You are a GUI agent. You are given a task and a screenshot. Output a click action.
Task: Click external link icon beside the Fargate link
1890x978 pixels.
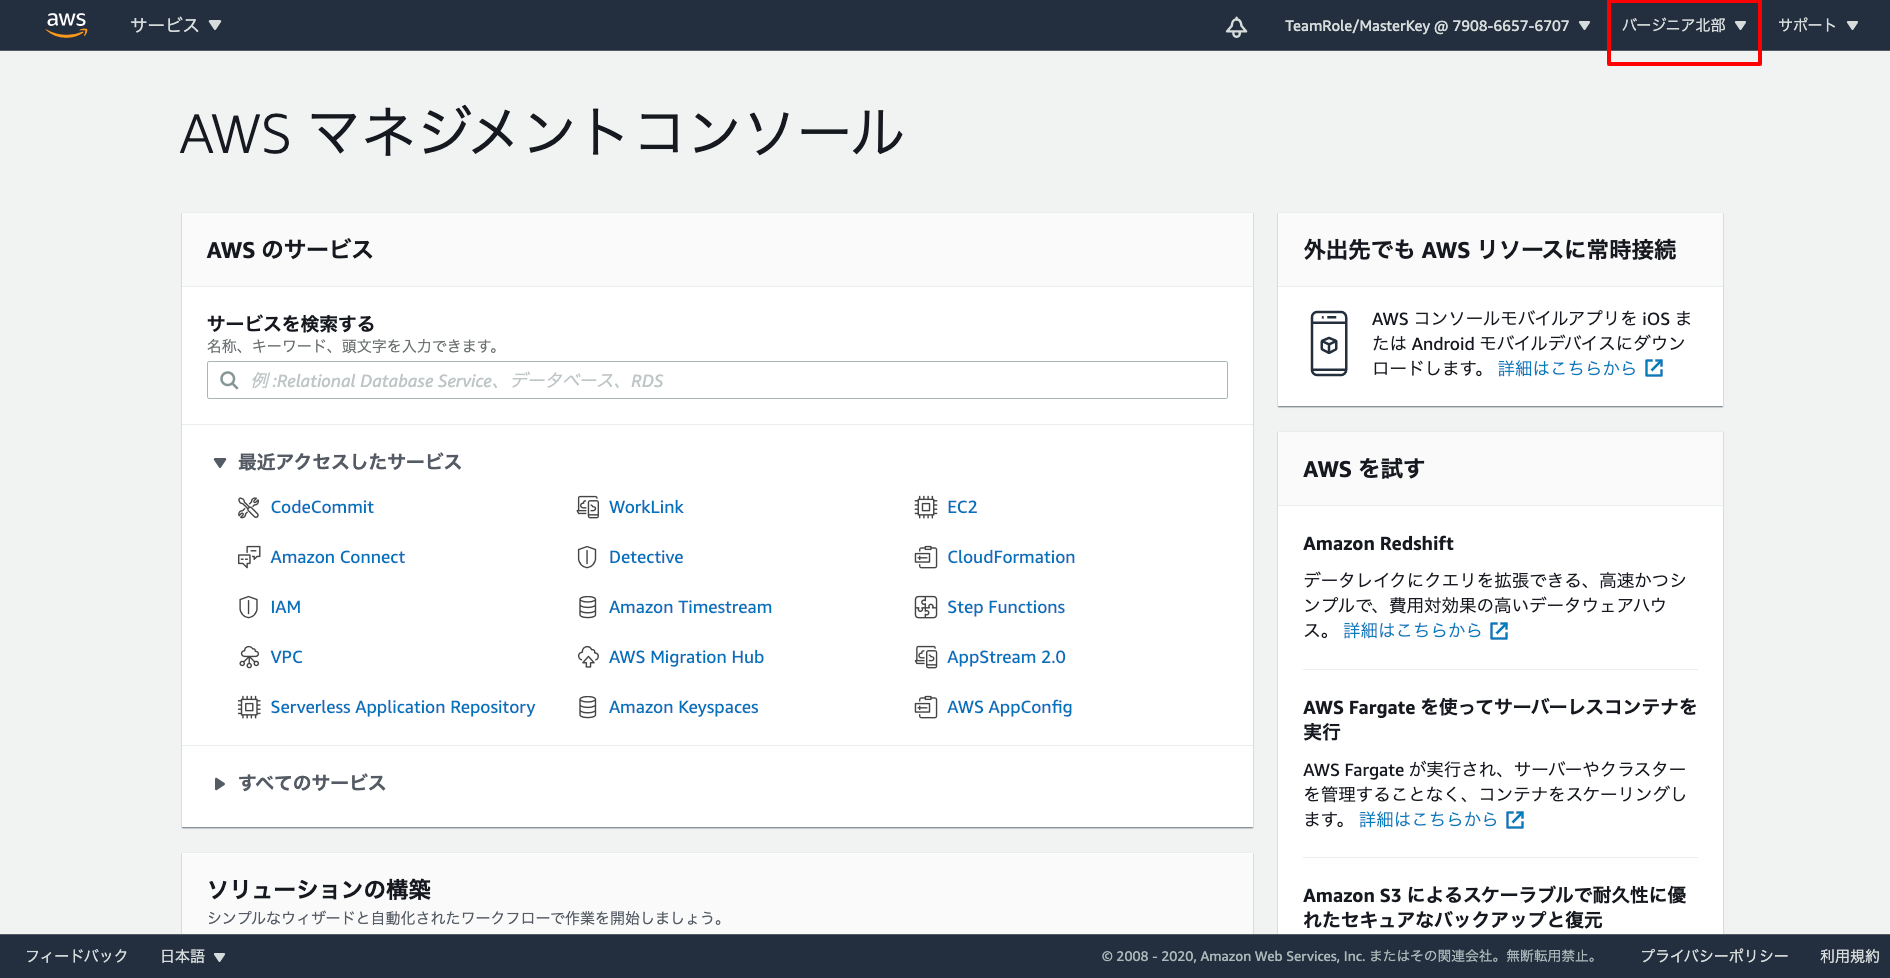click(1515, 820)
